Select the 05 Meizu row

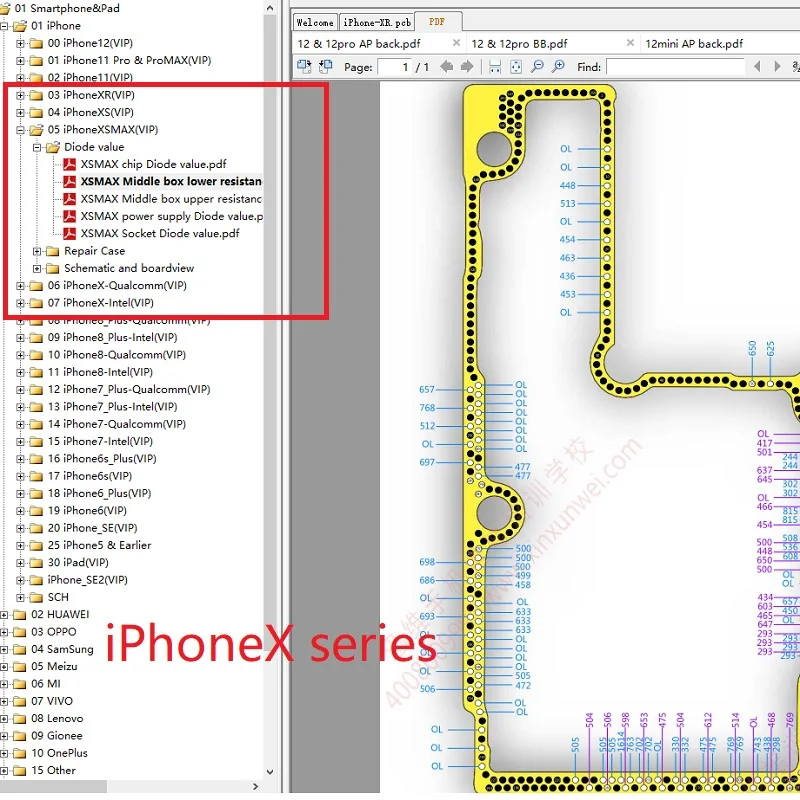(x=54, y=667)
